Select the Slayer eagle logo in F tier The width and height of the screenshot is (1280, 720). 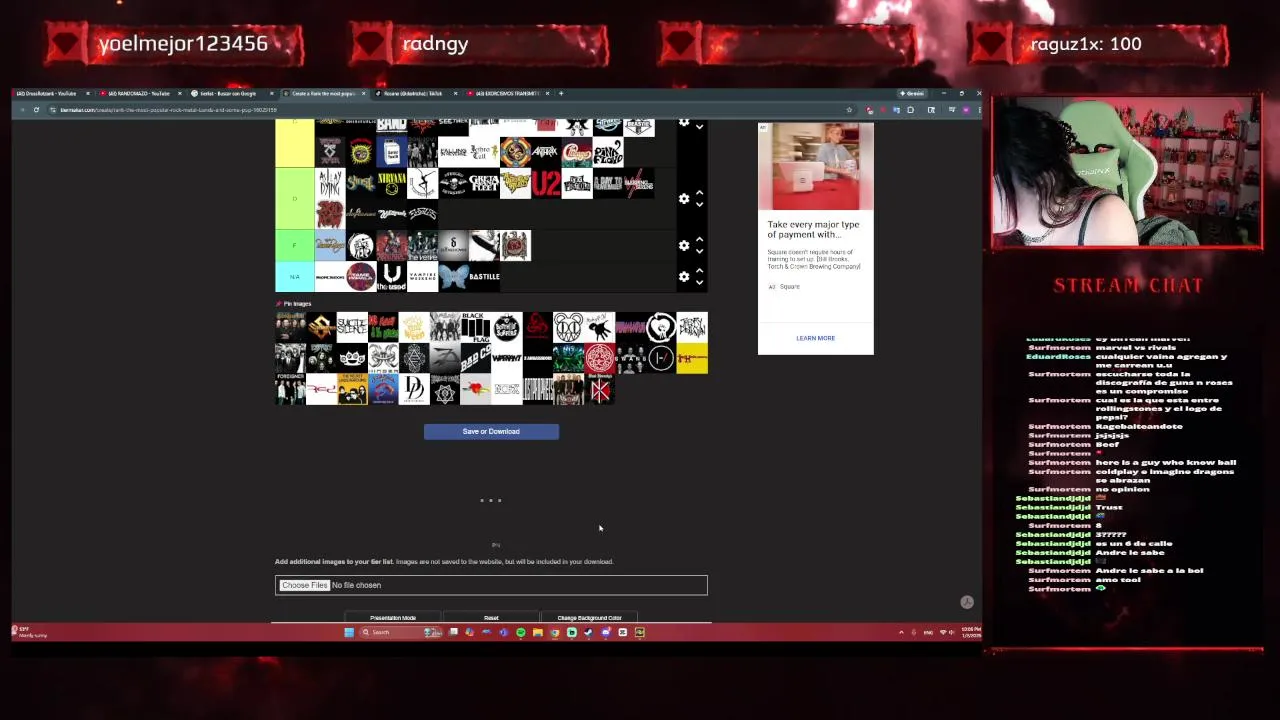(515, 245)
